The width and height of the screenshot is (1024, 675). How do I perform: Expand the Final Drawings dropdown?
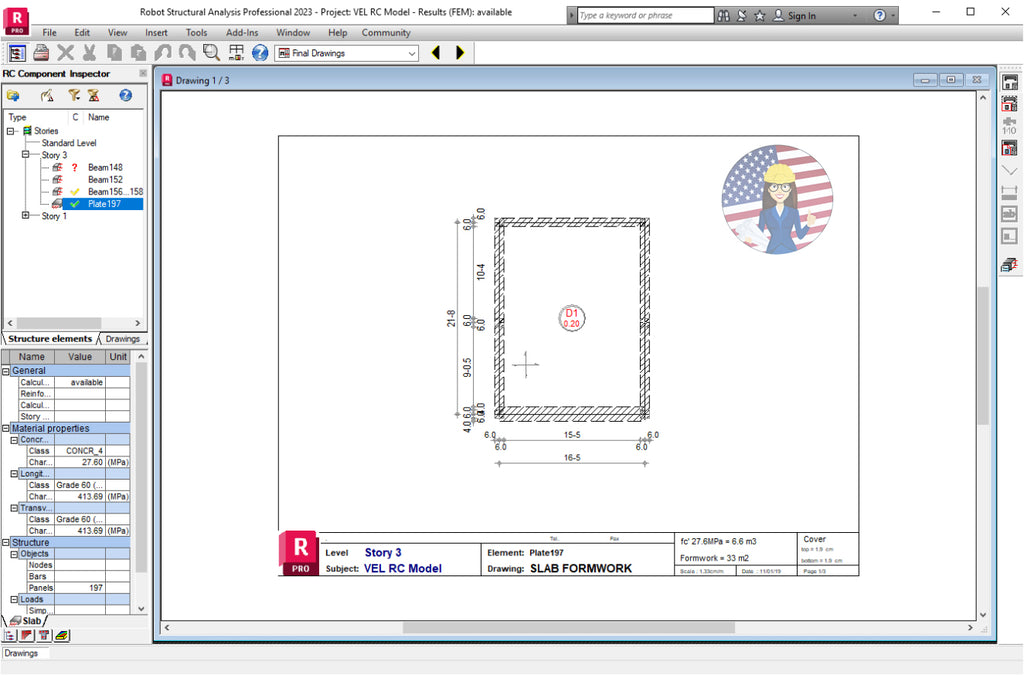414,52
